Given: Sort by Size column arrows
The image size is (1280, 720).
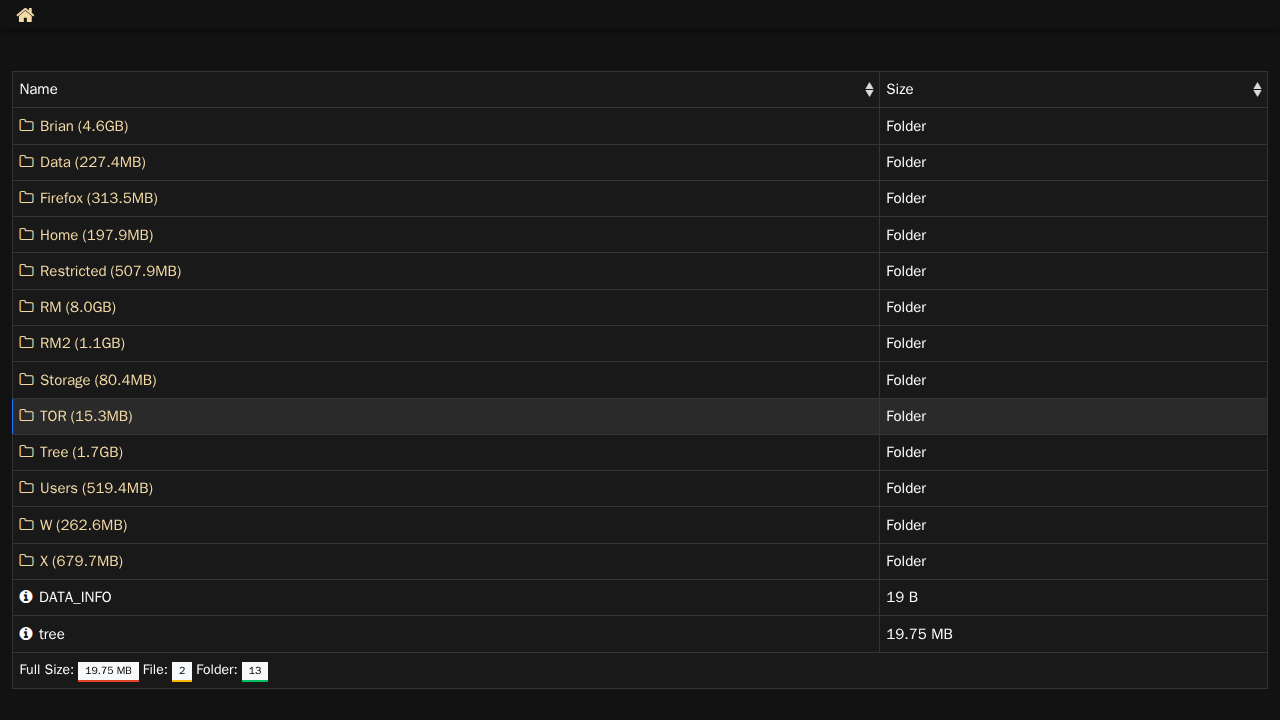Looking at the screenshot, I should click(1257, 89).
